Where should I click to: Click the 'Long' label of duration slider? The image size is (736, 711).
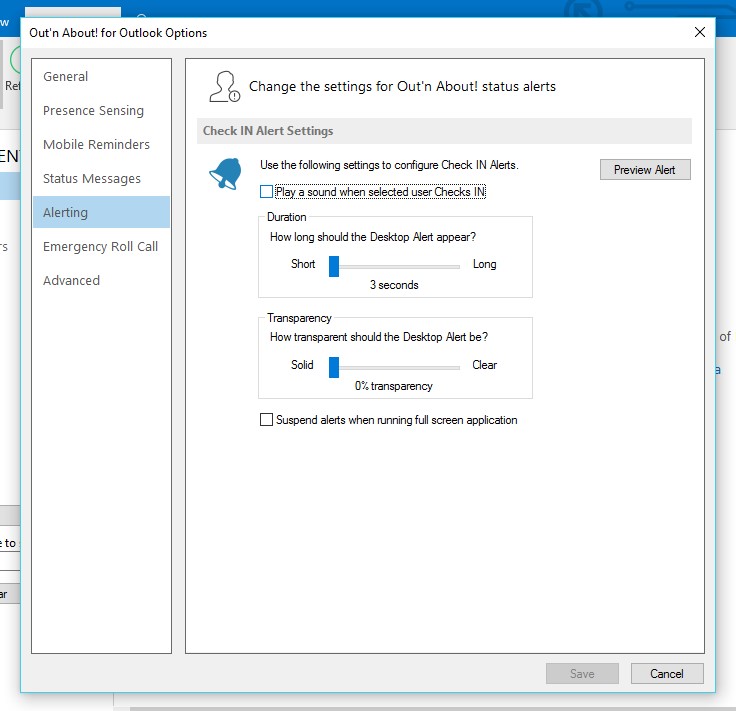click(484, 264)
